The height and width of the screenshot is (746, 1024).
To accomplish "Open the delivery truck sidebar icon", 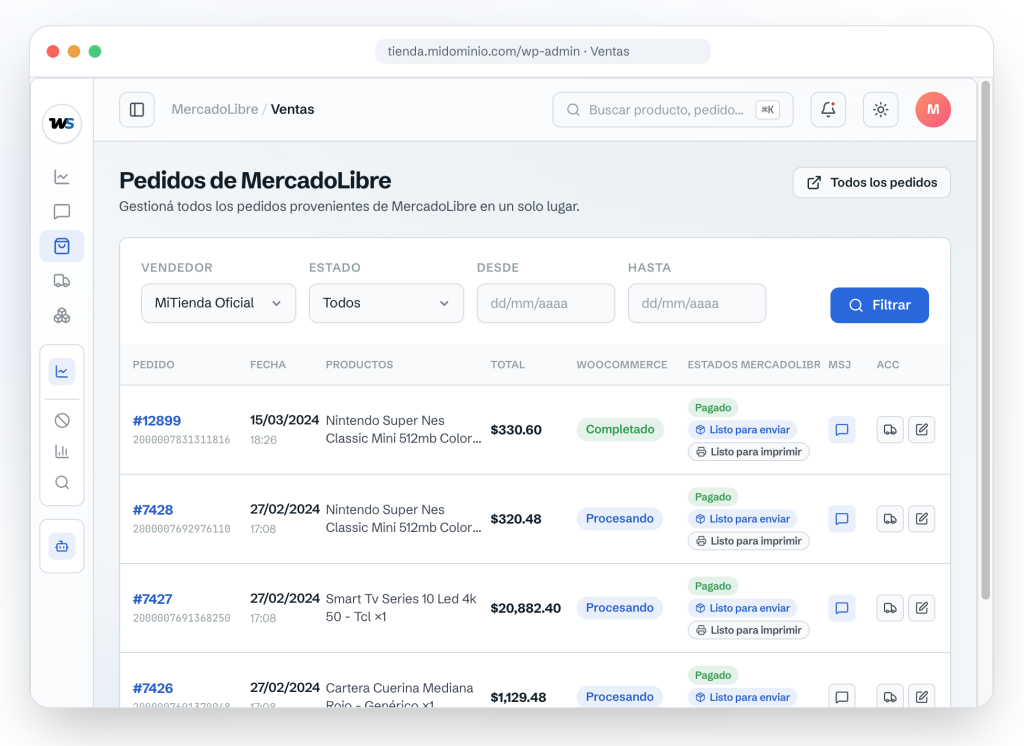I will point(62,281).
